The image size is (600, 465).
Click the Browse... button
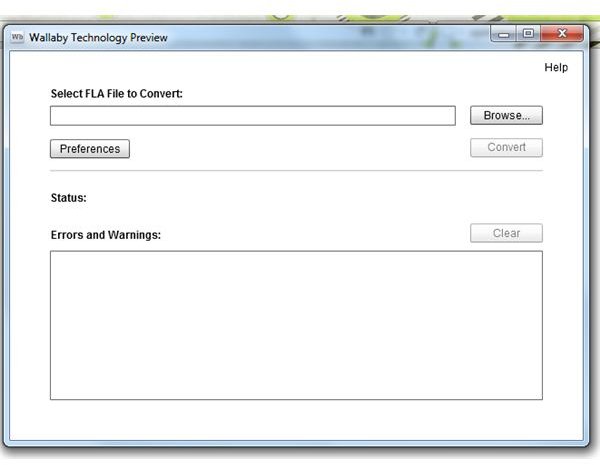click(506, 115)
